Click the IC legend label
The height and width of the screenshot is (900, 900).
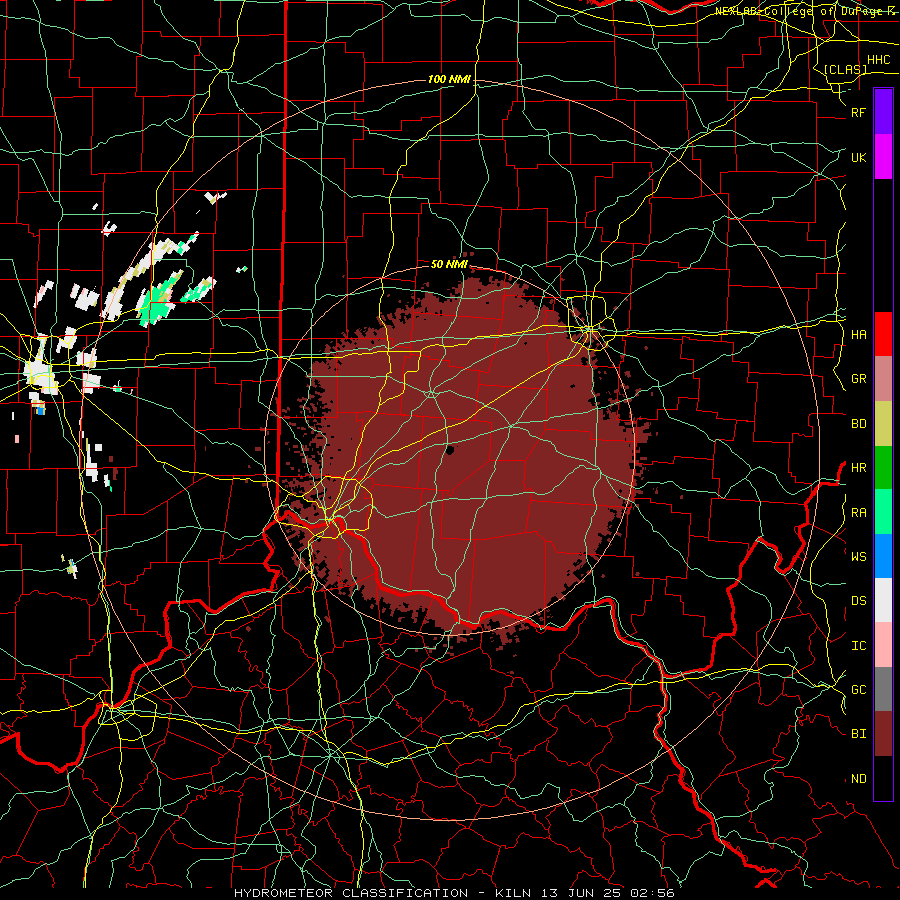click(x=858, y=646)
